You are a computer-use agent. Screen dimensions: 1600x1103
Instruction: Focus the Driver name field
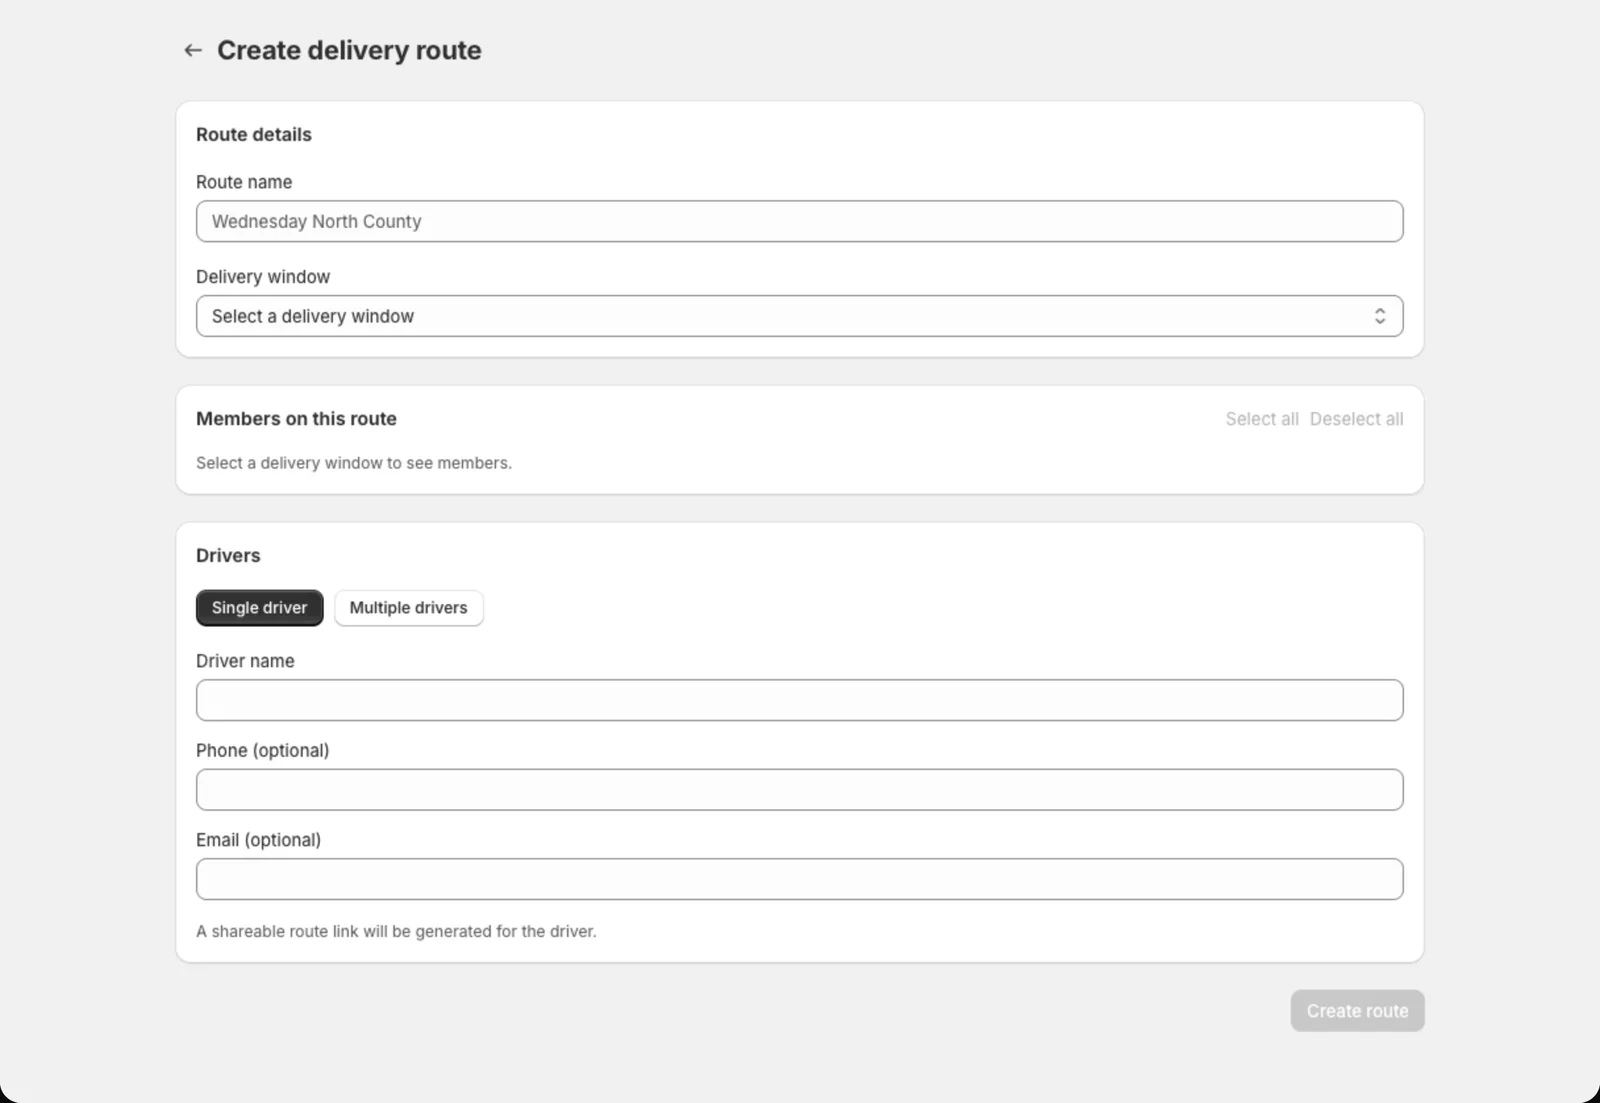[799, 700]
